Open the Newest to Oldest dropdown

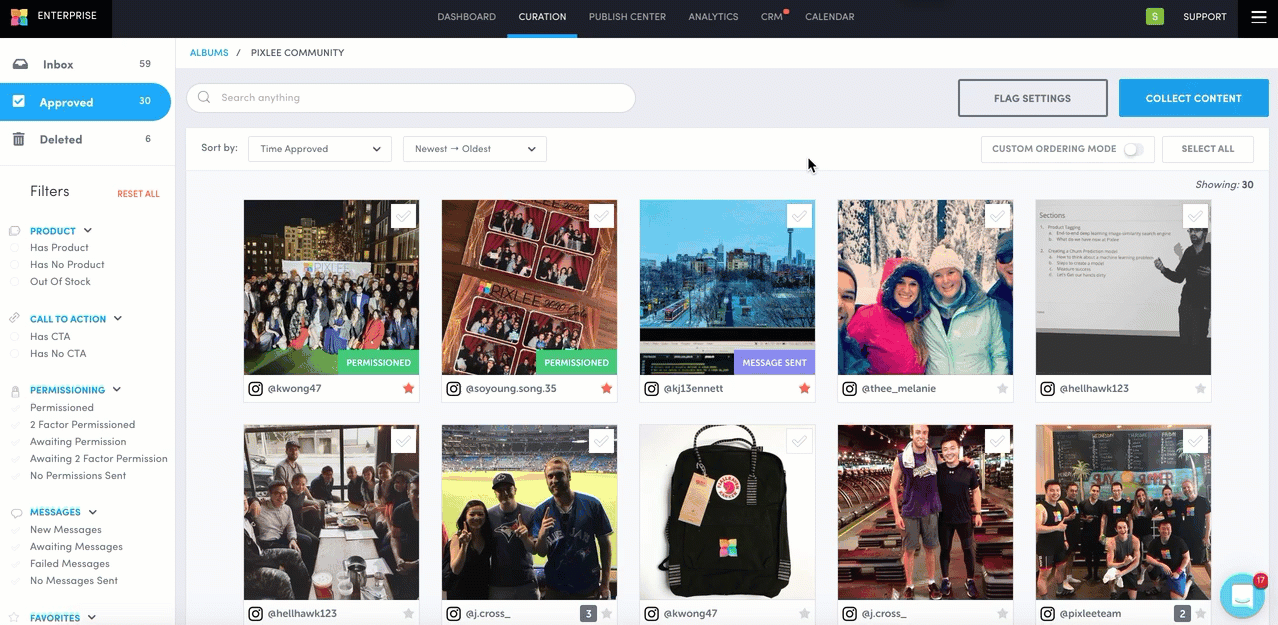pyautogui.click(x=474, y=149)
